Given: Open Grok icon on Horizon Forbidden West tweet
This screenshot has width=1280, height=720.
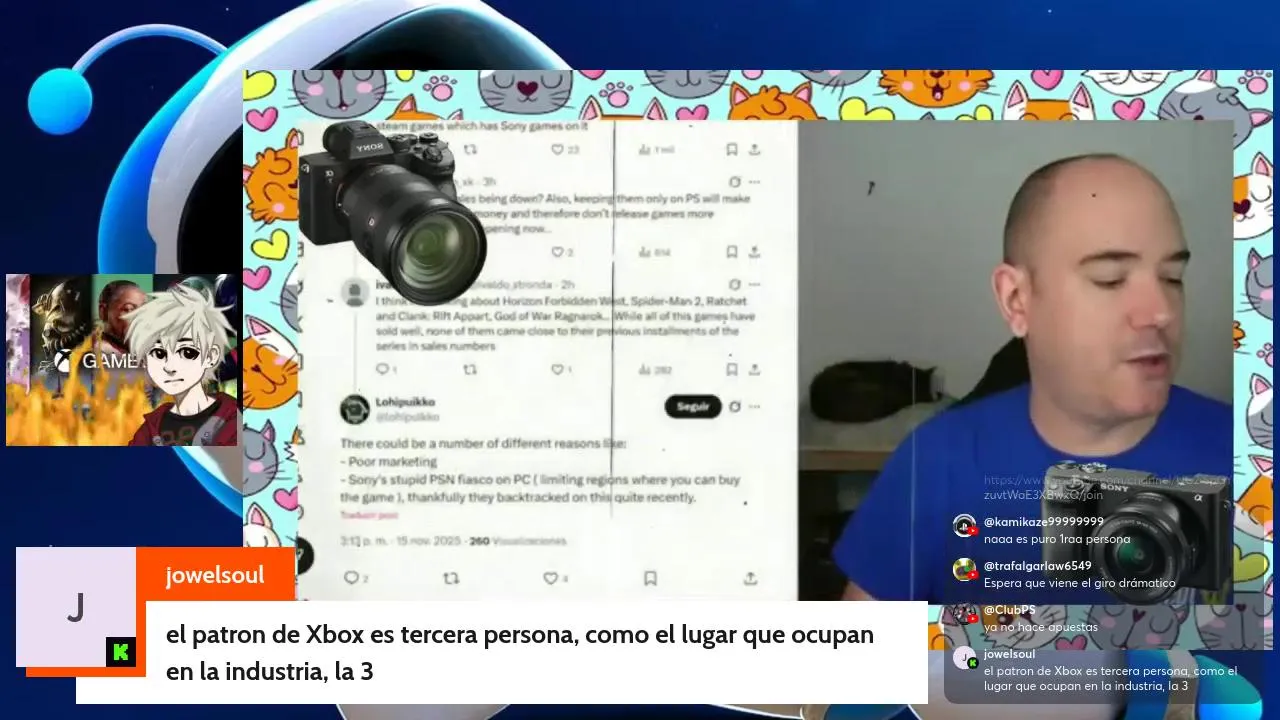Looking at the screenshot, I should [x=735, y=285].
